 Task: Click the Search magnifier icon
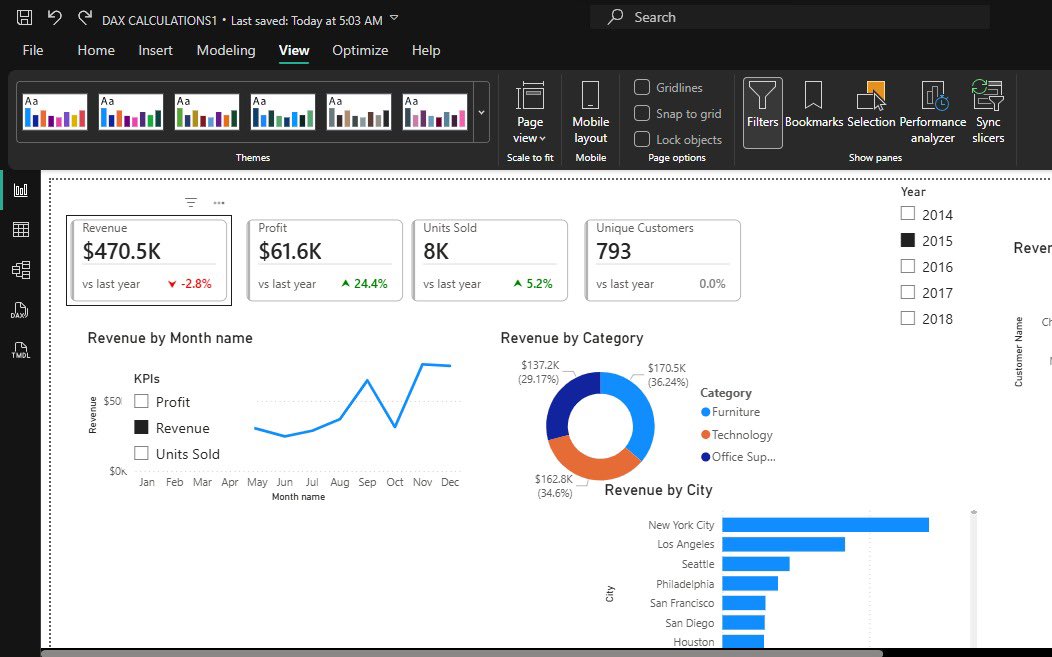click(x=615, y=17)
